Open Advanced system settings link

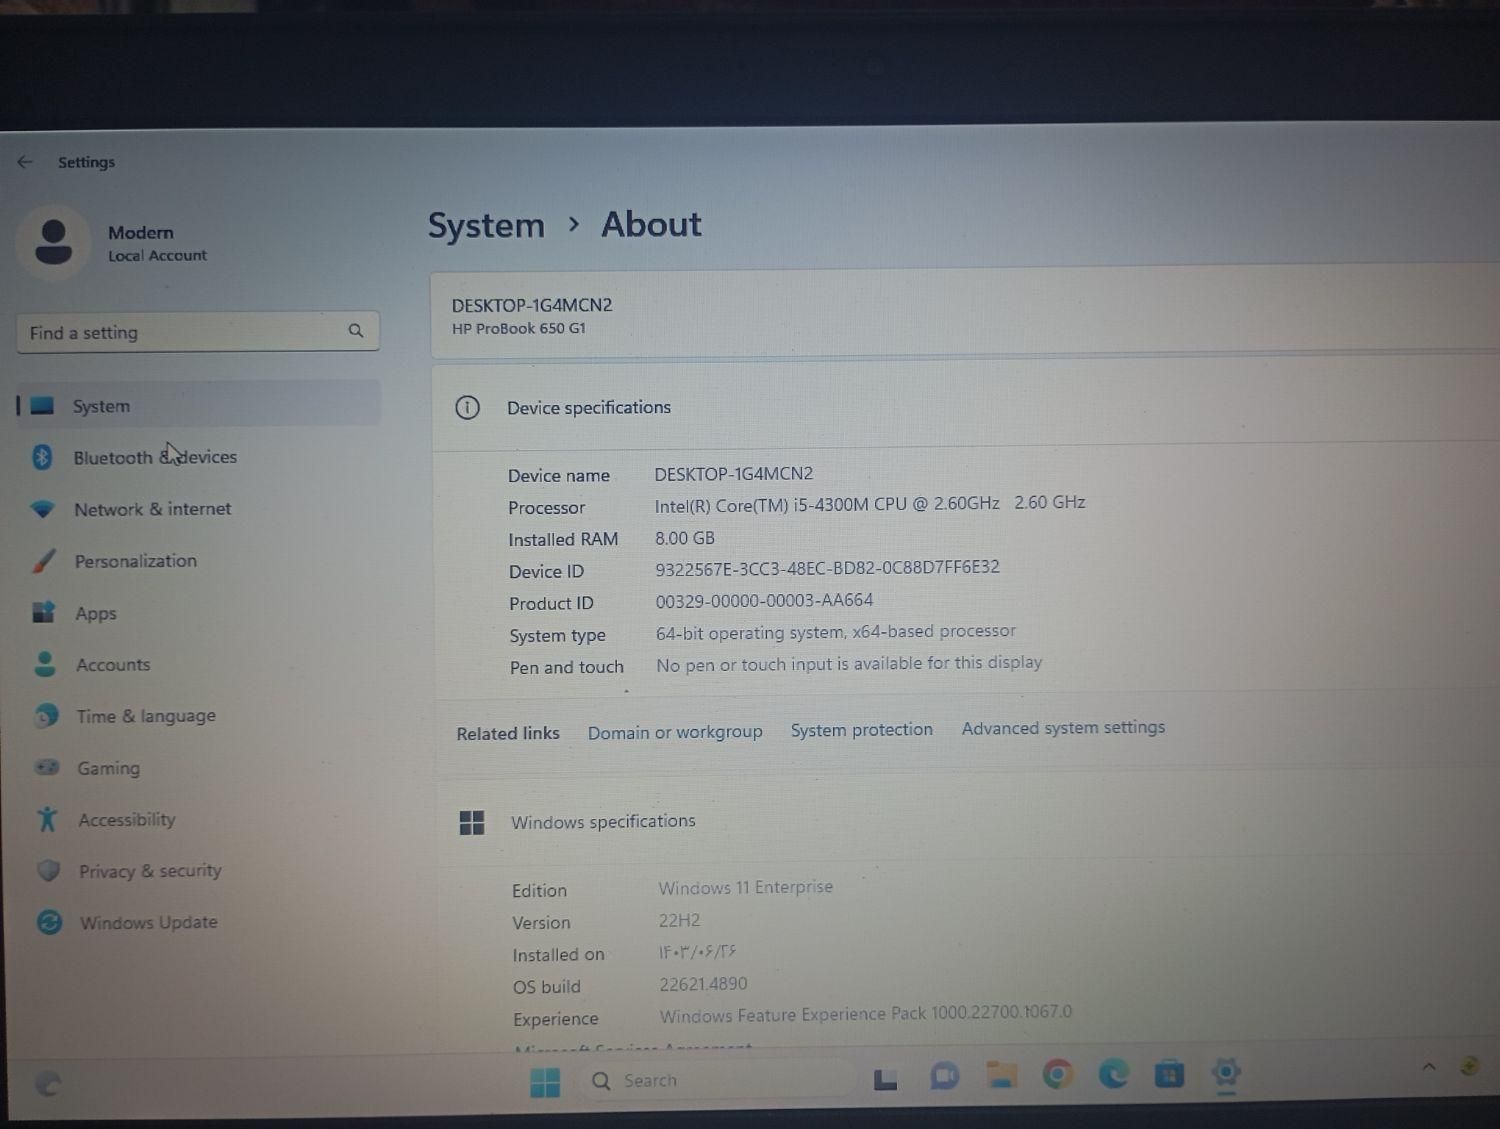click(x=1063, y=728)
